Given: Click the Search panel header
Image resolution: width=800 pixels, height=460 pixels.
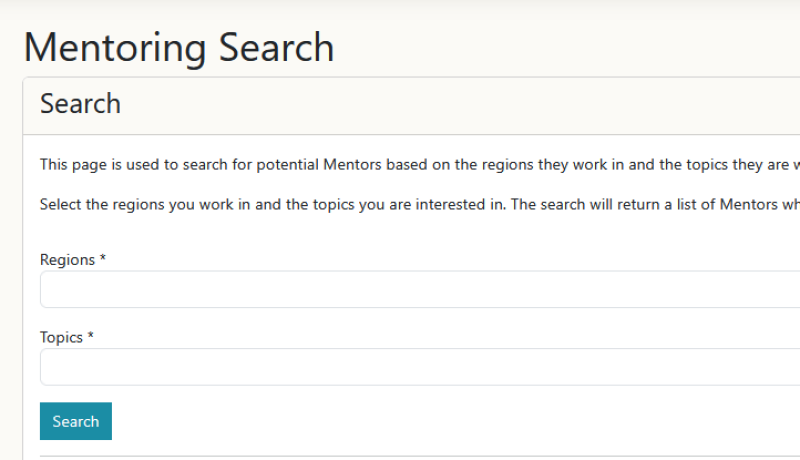Looking at the screenshot, I should coord(80,104).
